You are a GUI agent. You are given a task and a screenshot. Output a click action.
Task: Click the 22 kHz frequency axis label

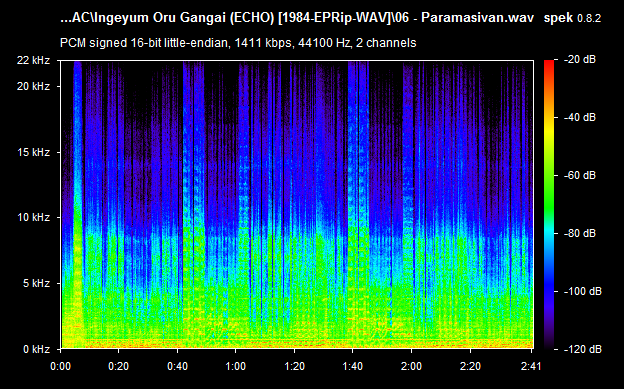tap(33, 61)
